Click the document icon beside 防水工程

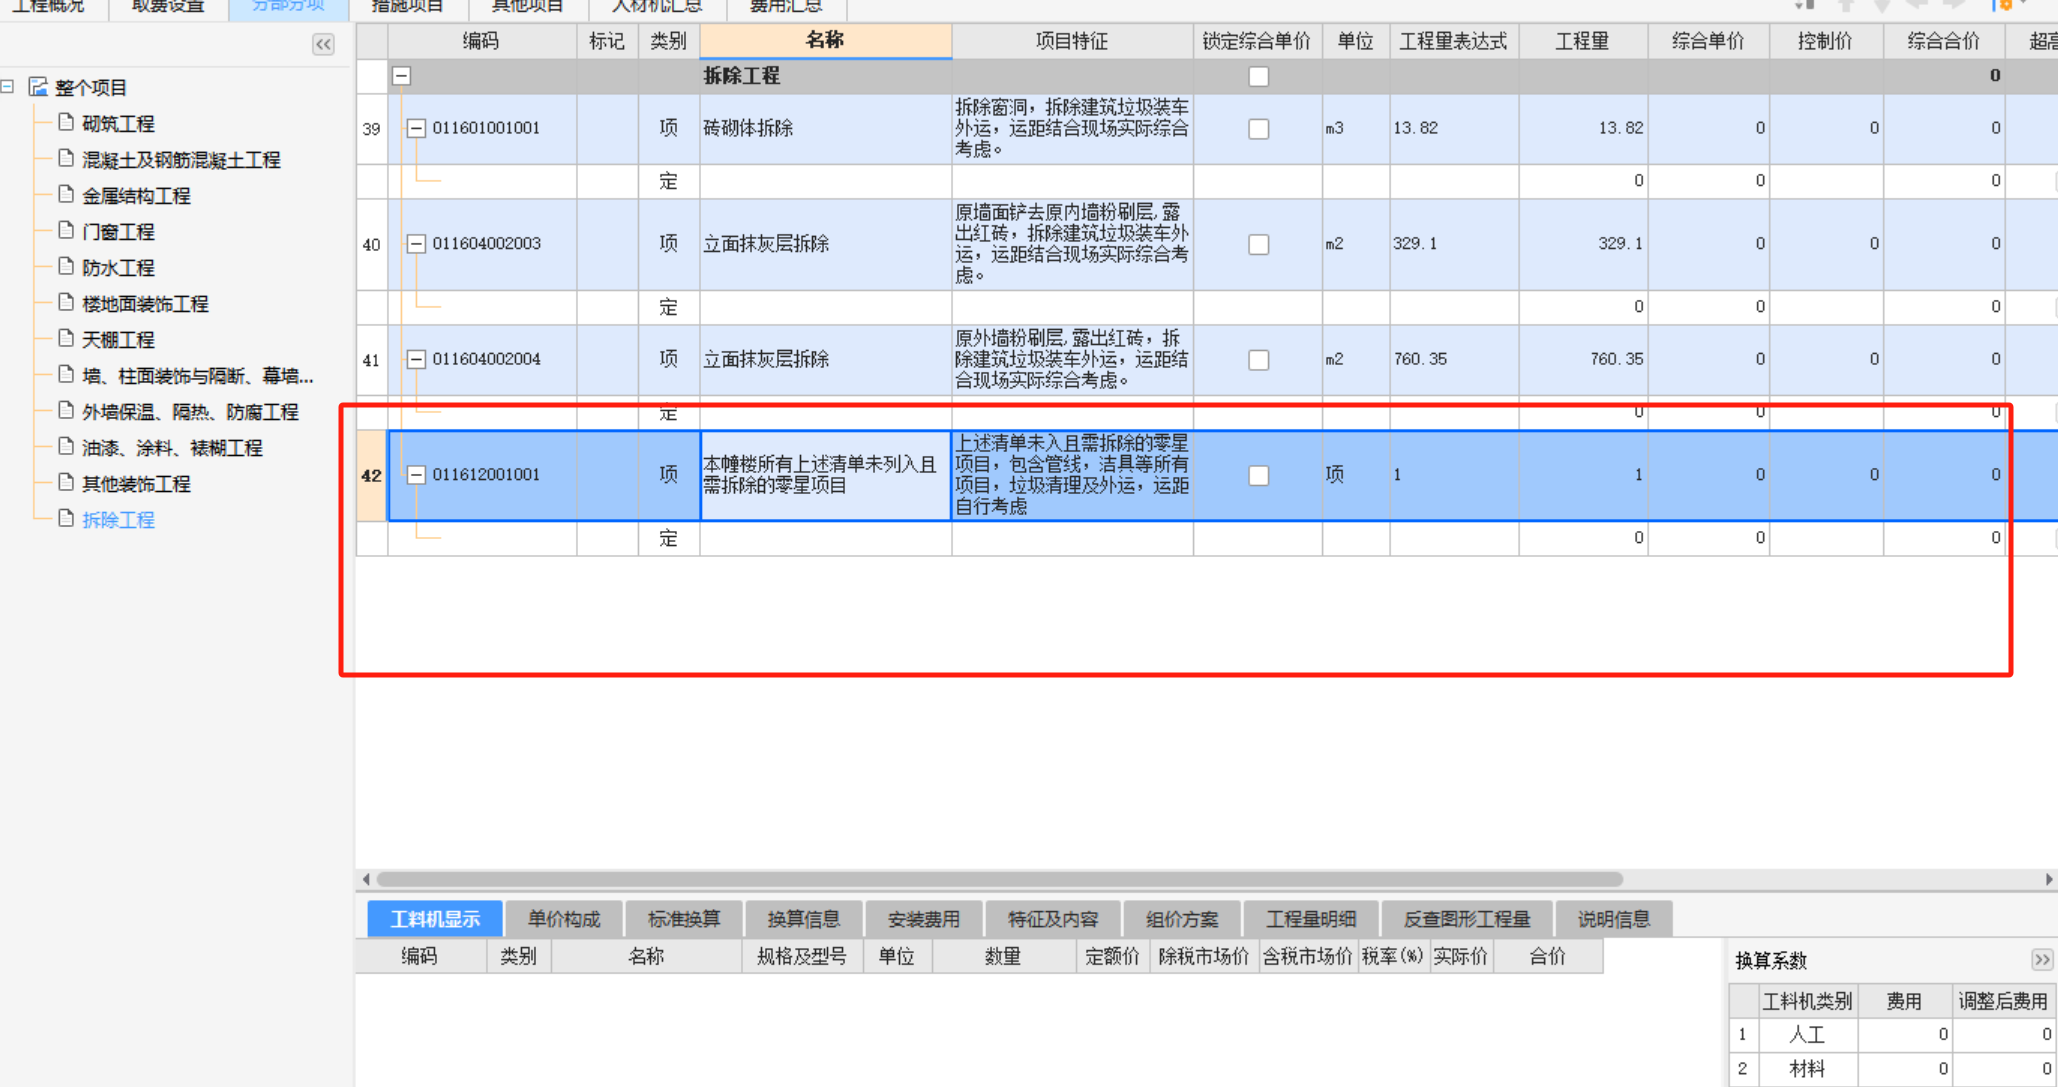pyautogui.click(x=66, y=267)
